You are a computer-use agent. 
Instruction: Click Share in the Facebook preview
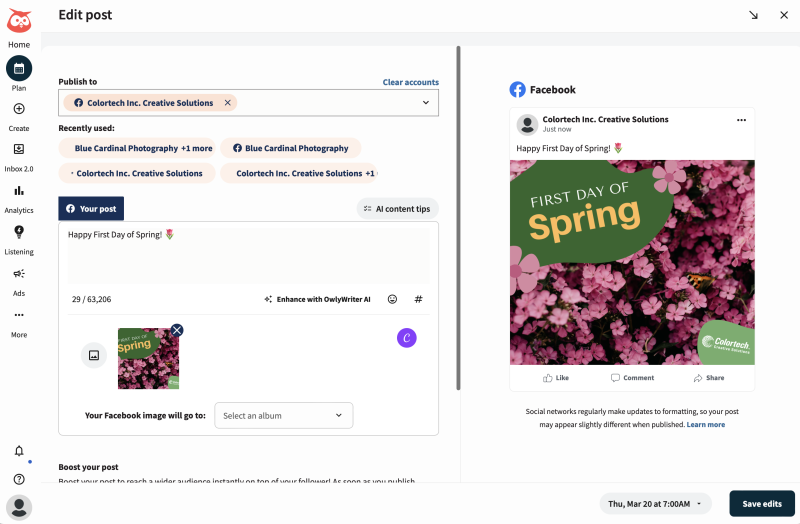point(709,378)
